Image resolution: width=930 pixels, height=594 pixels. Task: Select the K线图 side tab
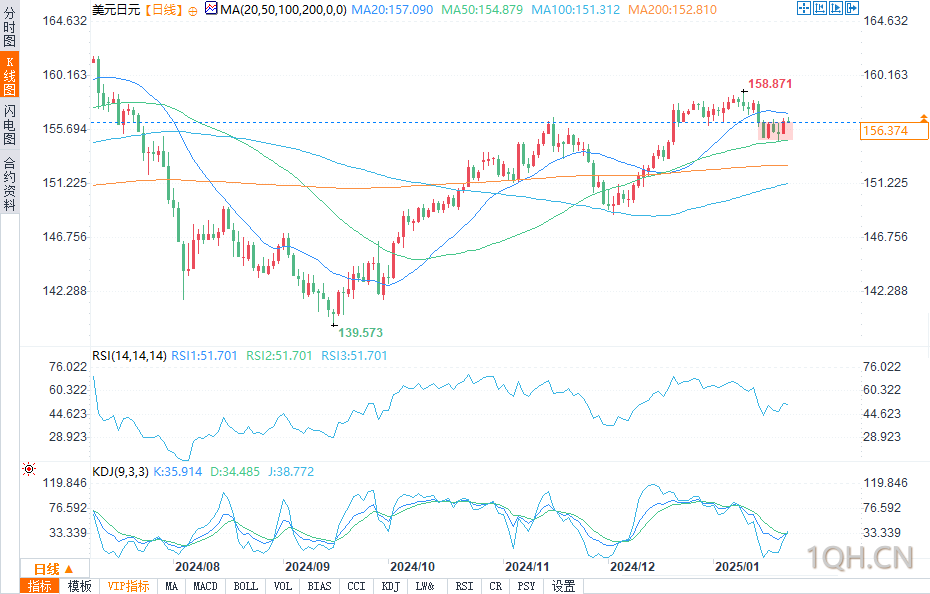coord(9,75)
